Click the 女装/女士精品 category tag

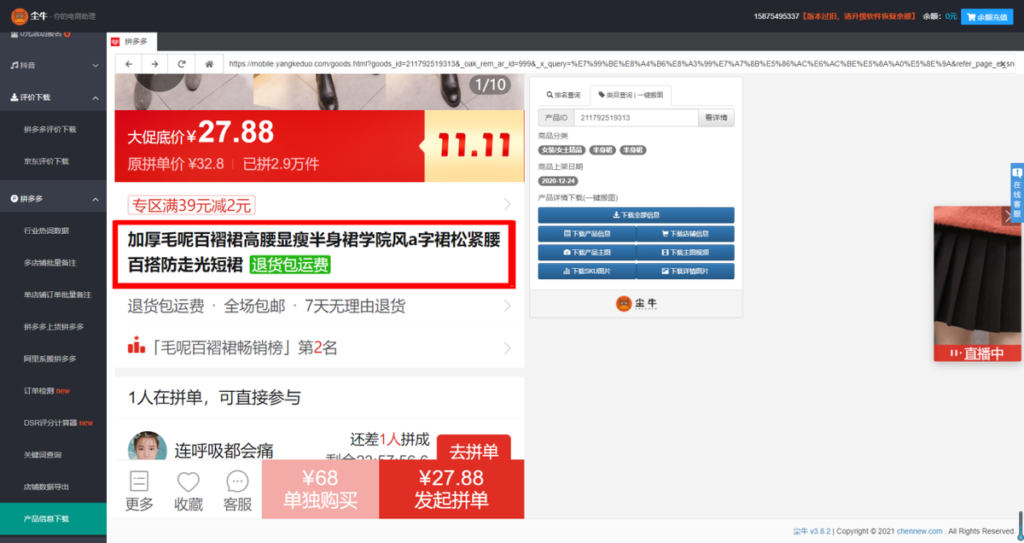coord(562,150)
